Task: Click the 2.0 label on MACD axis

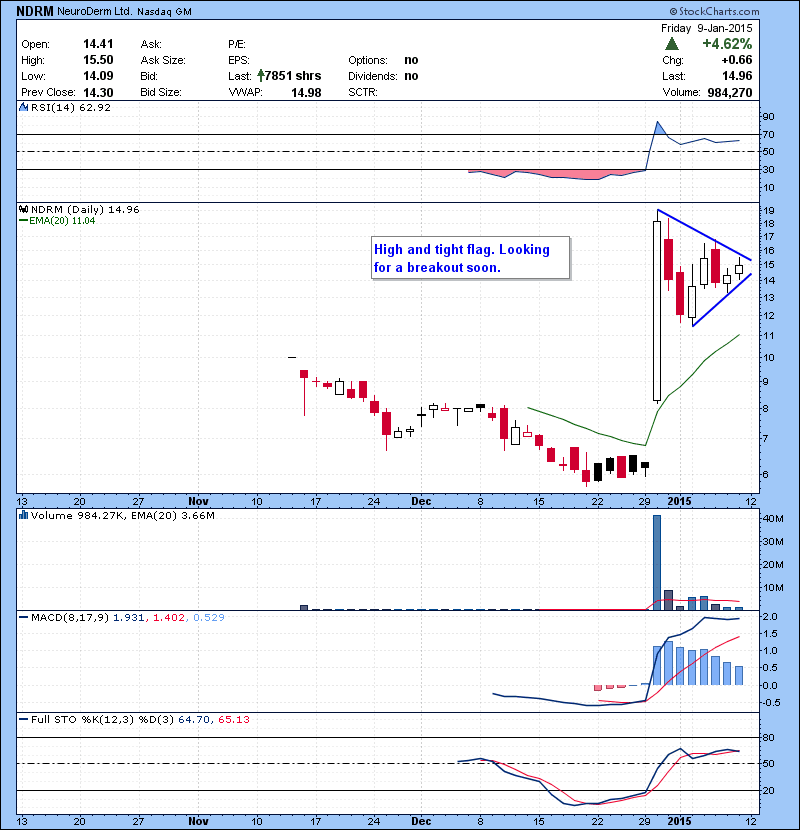Action: [x=770, y=617]
